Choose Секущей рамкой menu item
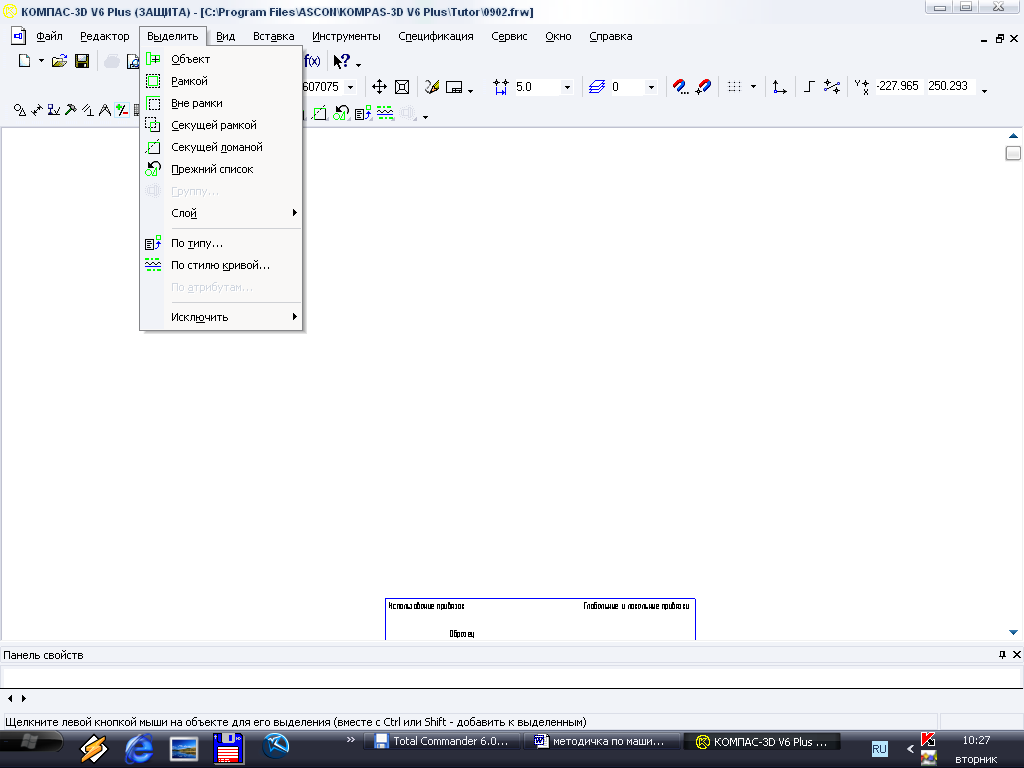Image resolution: width=1024 pixels, height=768 pixels. (221, 125)
